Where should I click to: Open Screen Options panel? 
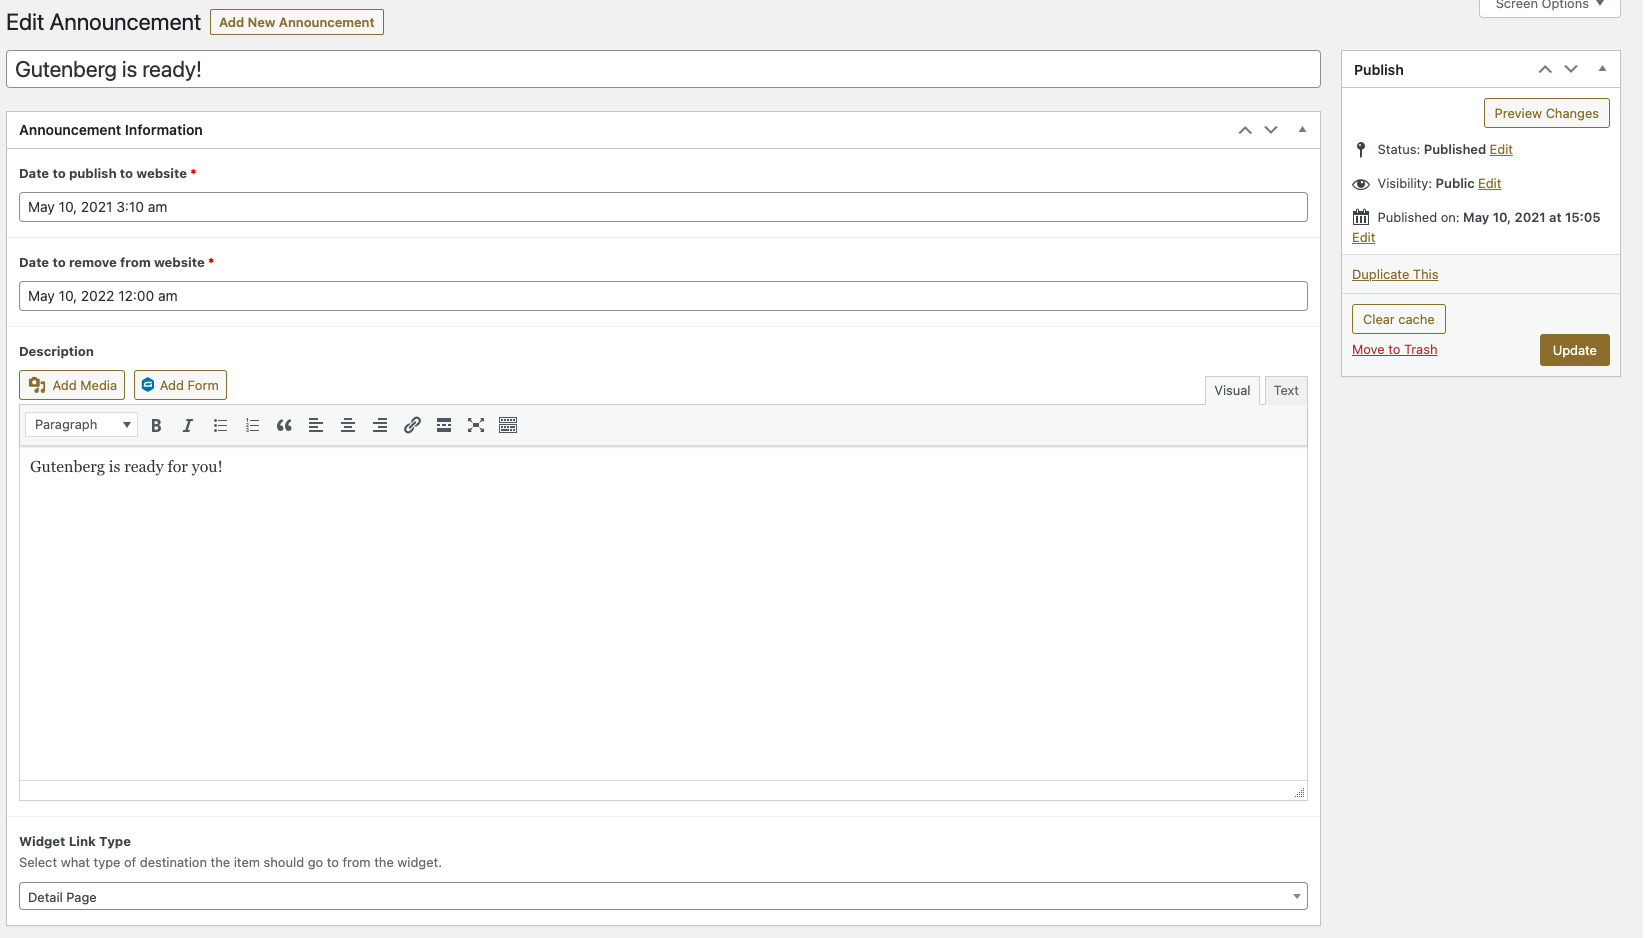1549,5
